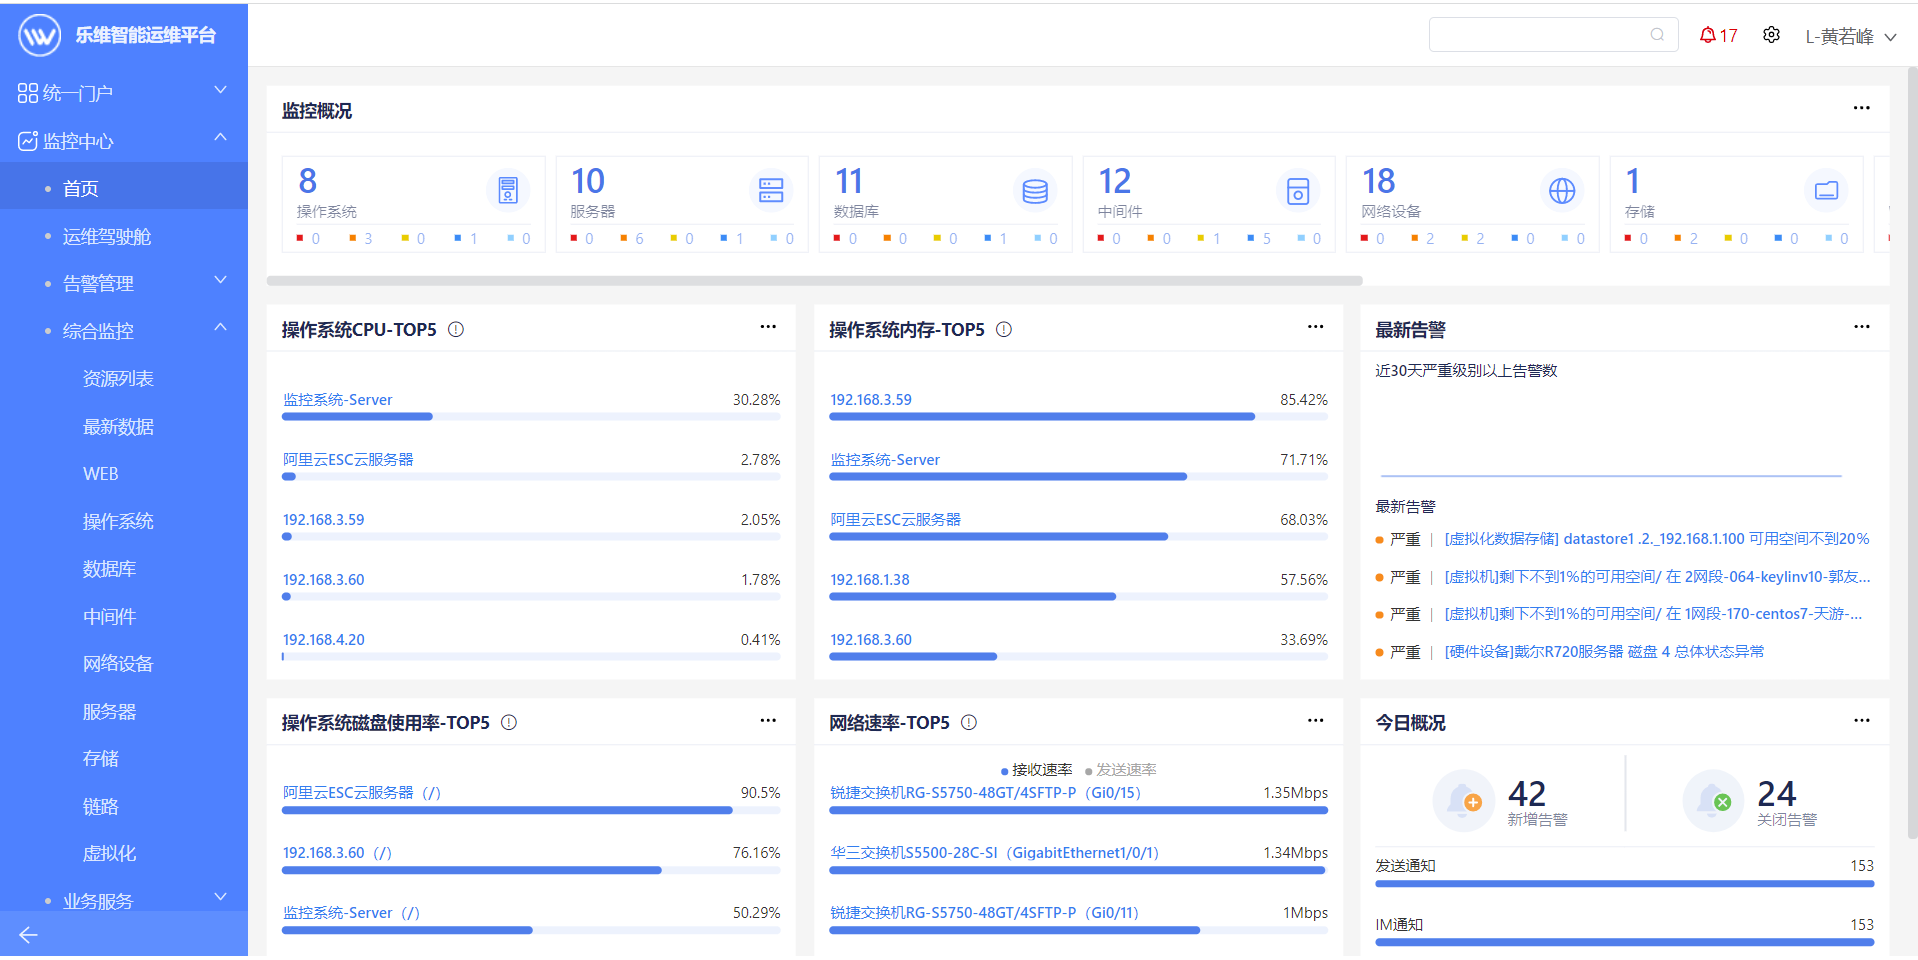This screenshot has height=960, width=1918.
Task: Toggle 接收速率 legend series
Action: (1036, 770)
